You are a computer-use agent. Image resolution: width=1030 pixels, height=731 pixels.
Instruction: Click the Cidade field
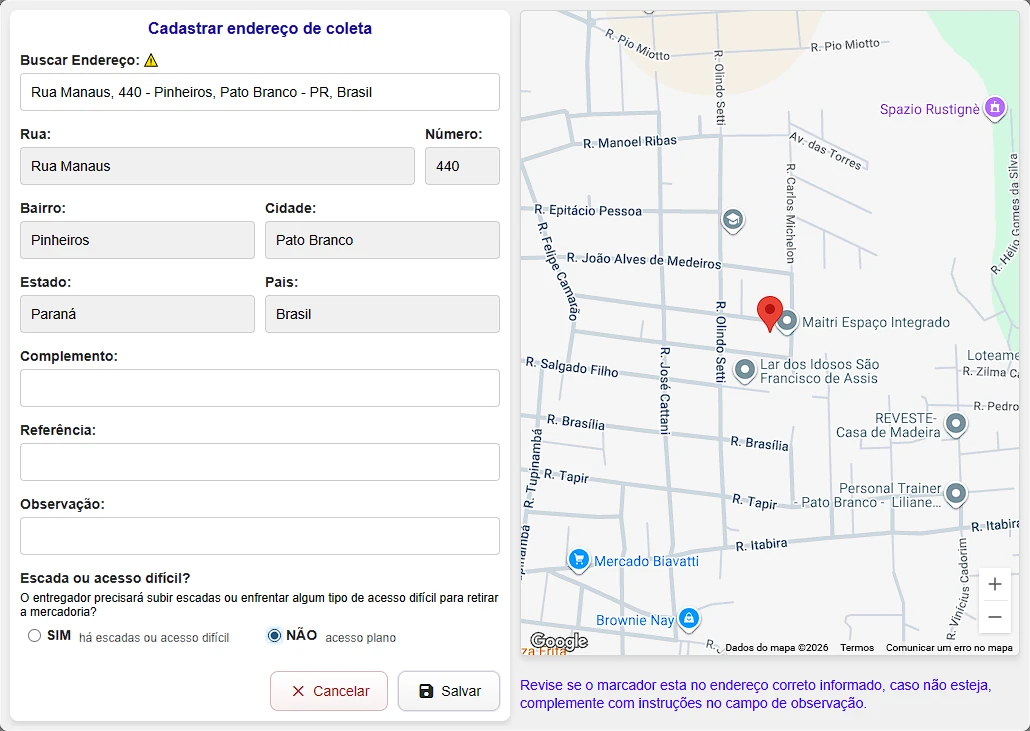[x=382, y=240]
